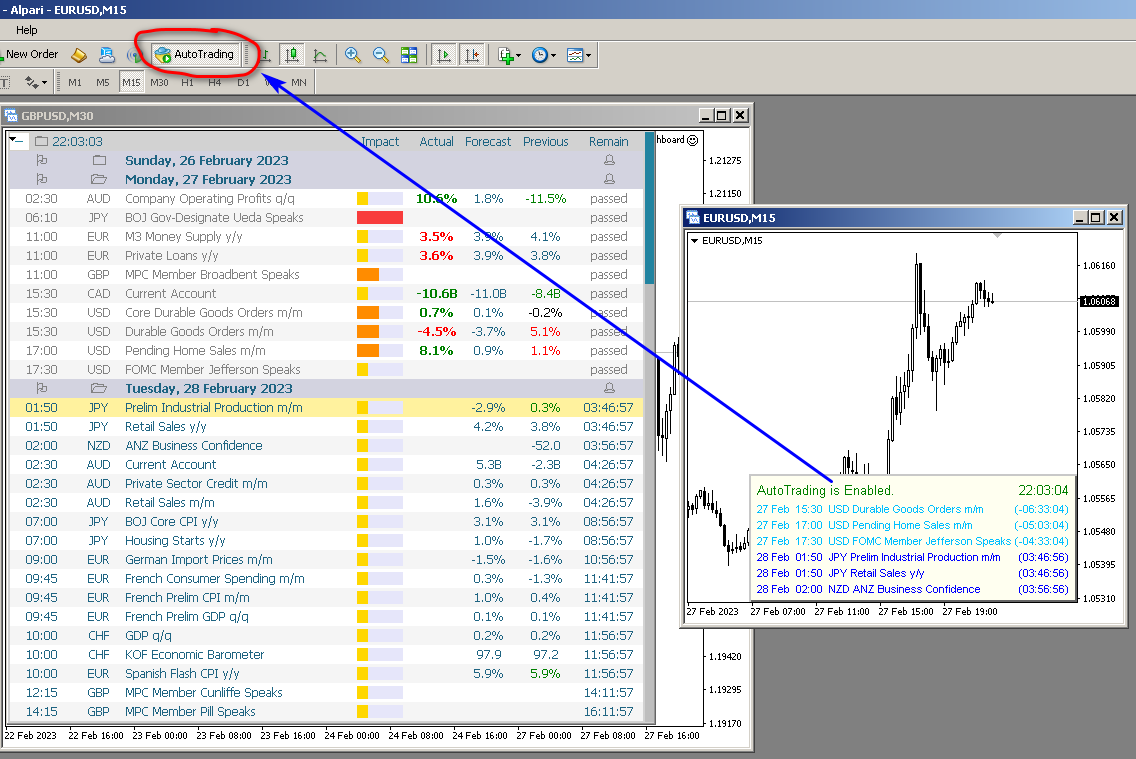Maximize the EURUSD,M15 chart window
Screen dimensions: 1136x759
point(1095,217)
